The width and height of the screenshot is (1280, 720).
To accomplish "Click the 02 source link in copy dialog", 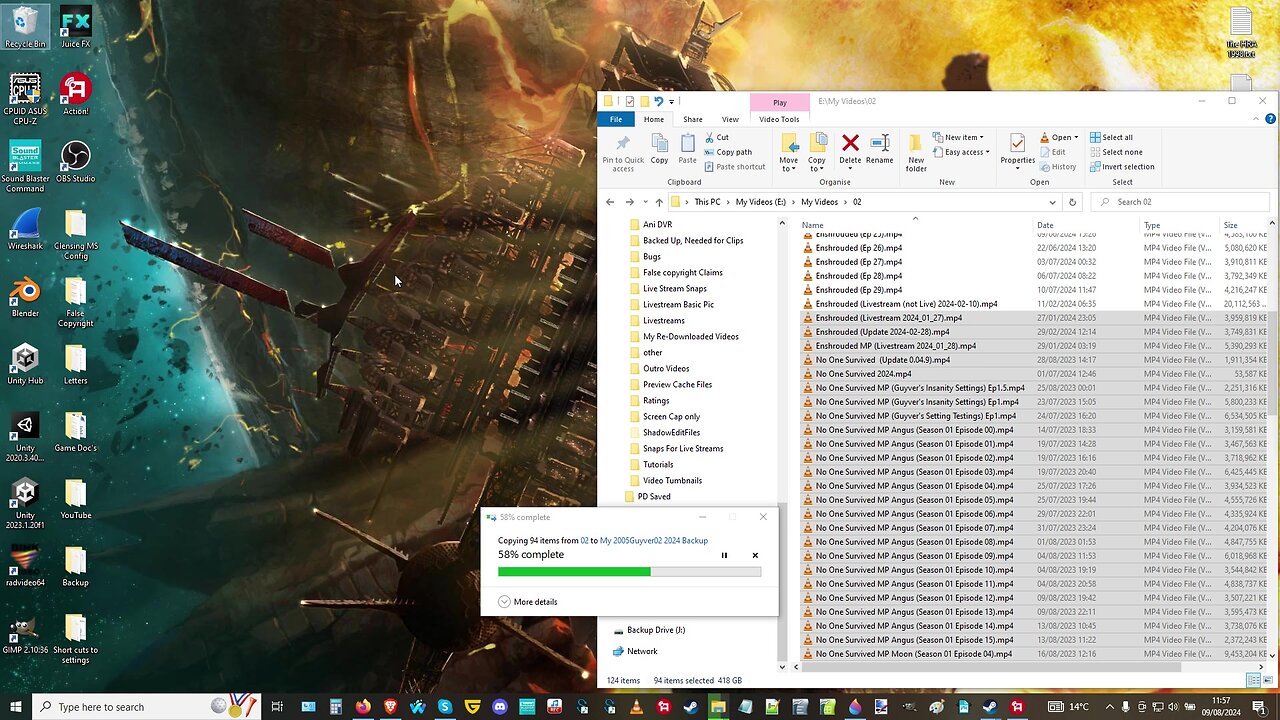I will pos(585,541).
